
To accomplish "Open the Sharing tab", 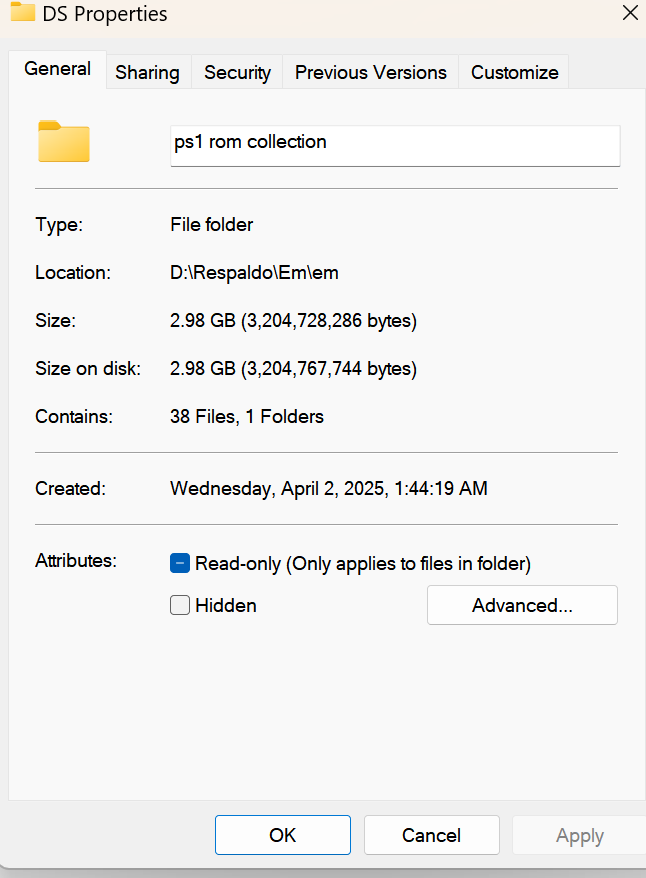I will [x=148, y=72].
